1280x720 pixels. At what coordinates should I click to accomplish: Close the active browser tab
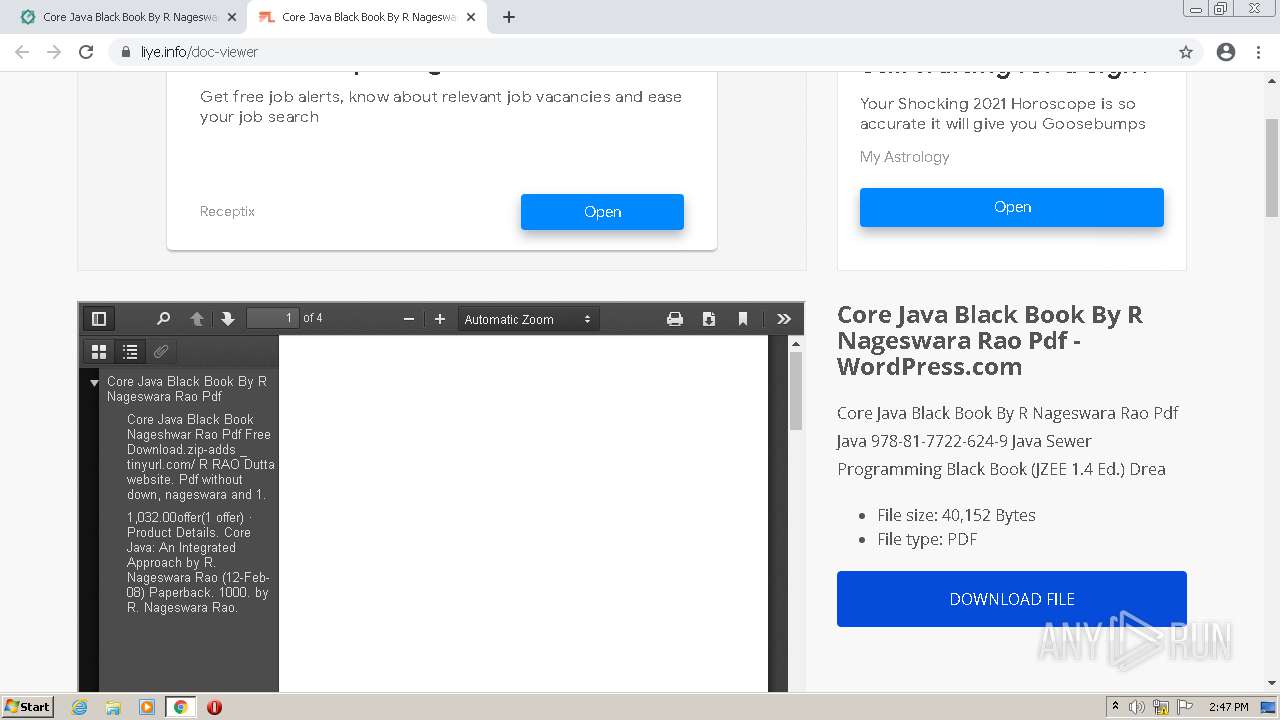(471, 17)
